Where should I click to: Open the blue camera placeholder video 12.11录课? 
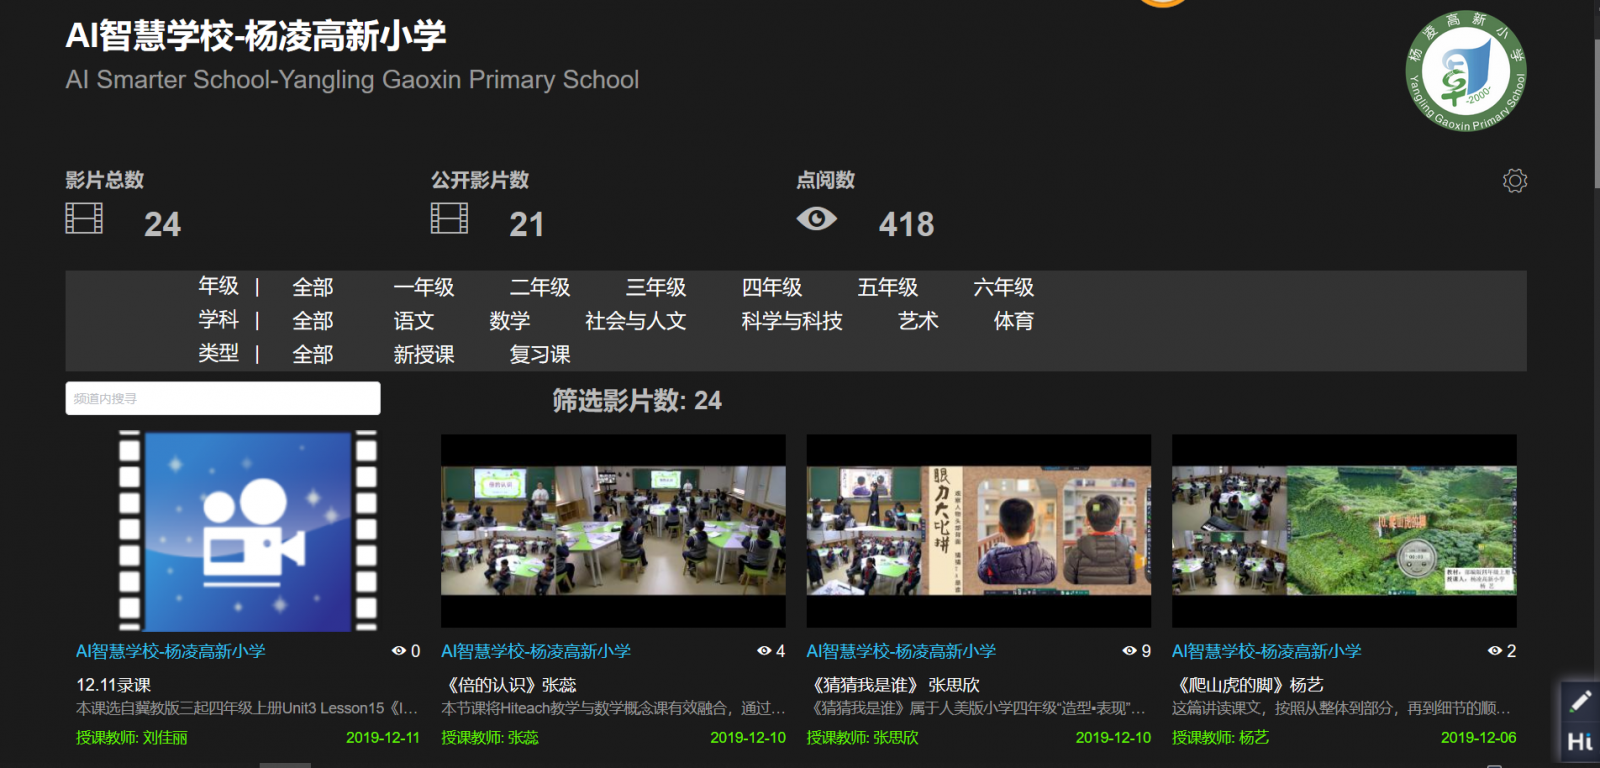pyautogui.click(x=247, y=531)
